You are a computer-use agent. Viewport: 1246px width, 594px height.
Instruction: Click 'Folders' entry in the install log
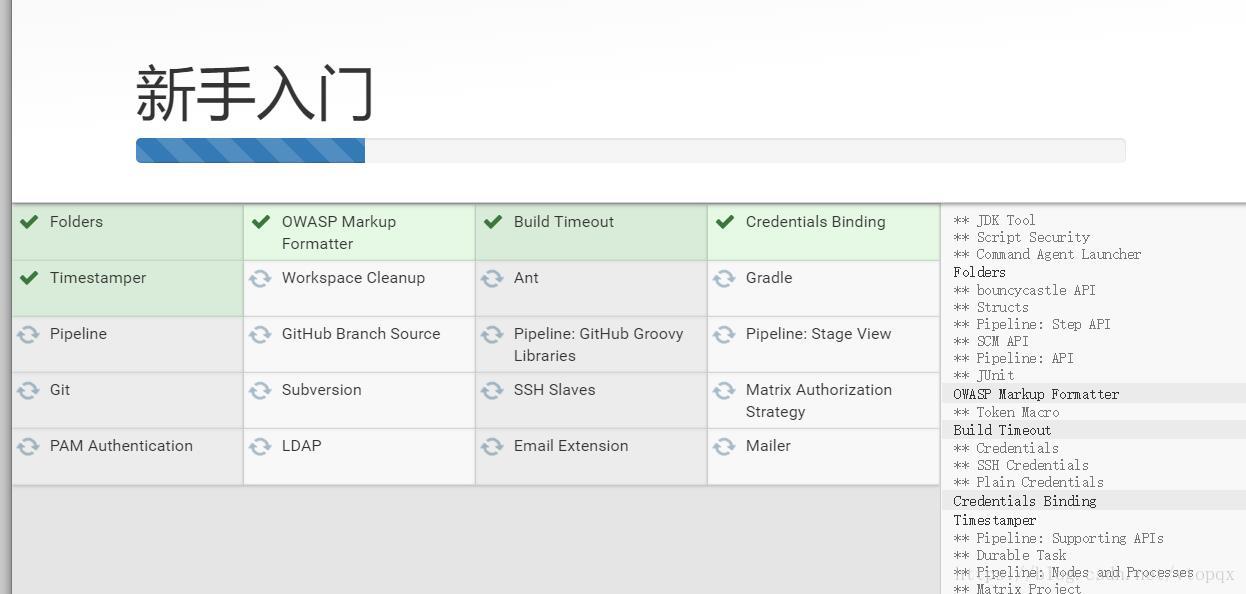pos(979,272)
